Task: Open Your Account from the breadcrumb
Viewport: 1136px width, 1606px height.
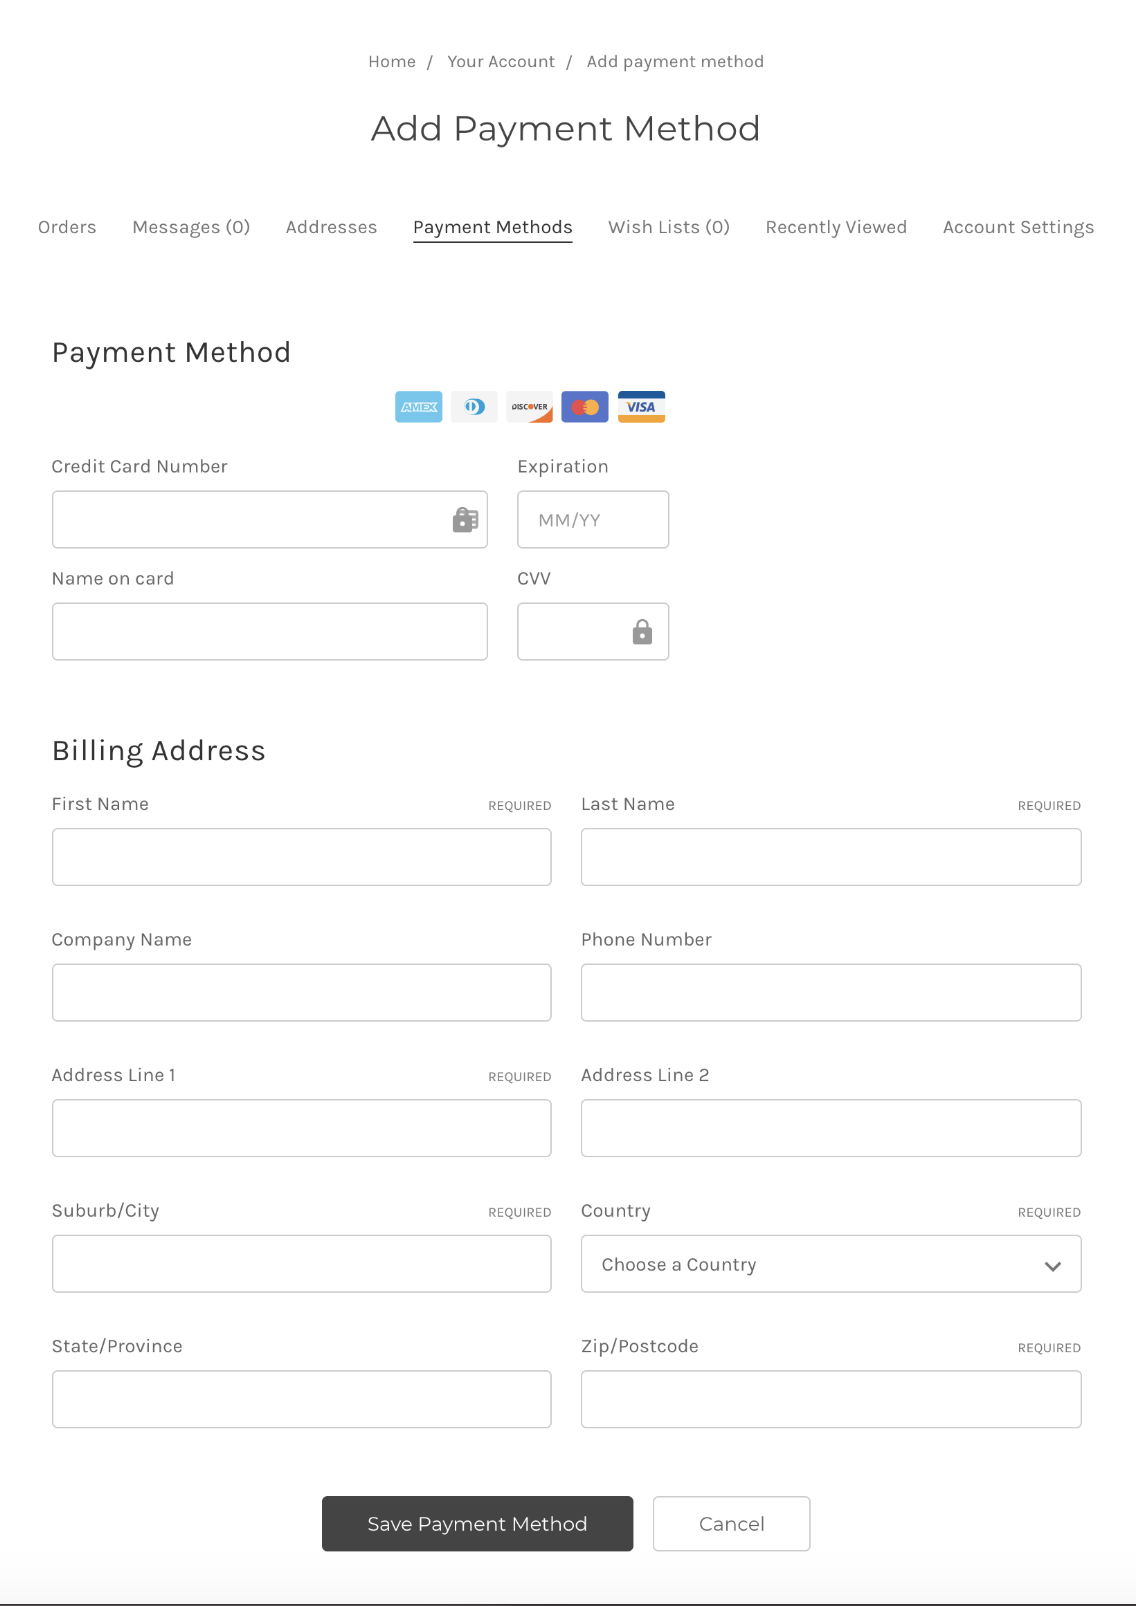Action: point(501,61)
